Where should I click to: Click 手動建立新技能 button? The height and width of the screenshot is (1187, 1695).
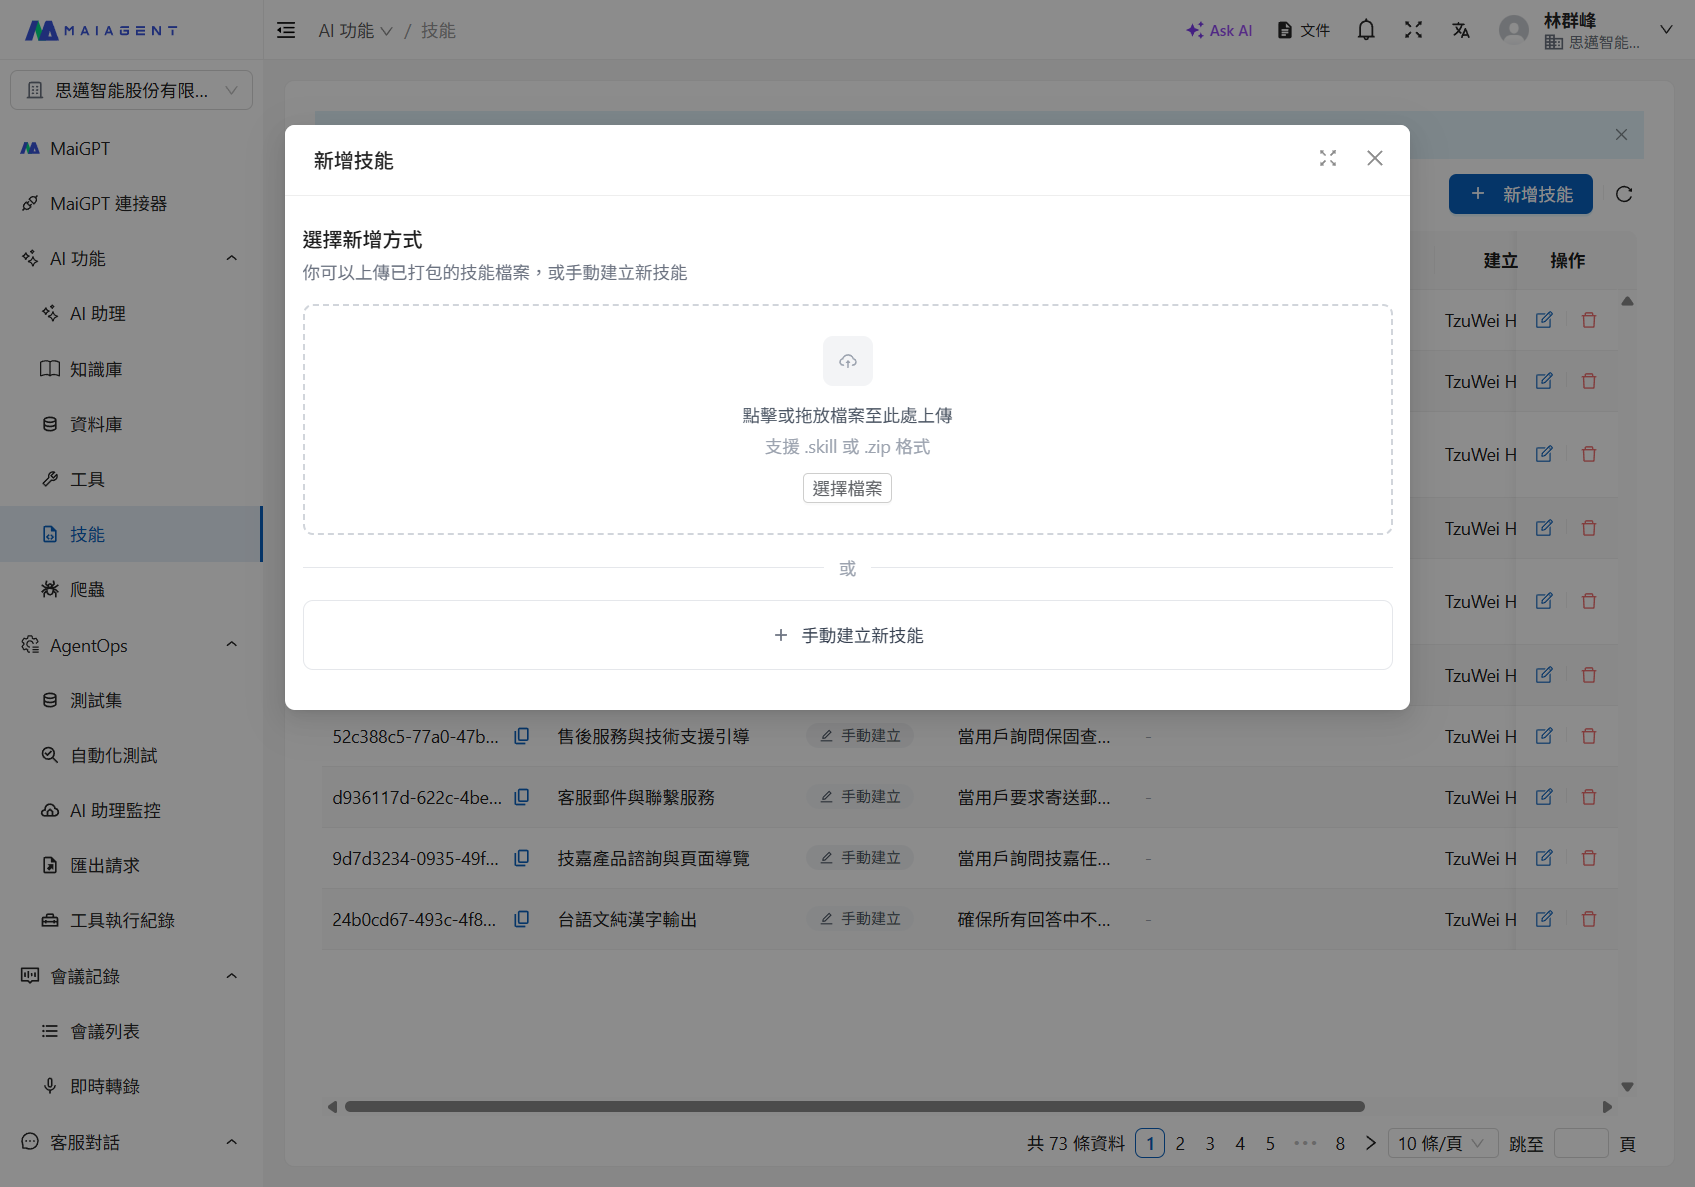click(847, 635)
